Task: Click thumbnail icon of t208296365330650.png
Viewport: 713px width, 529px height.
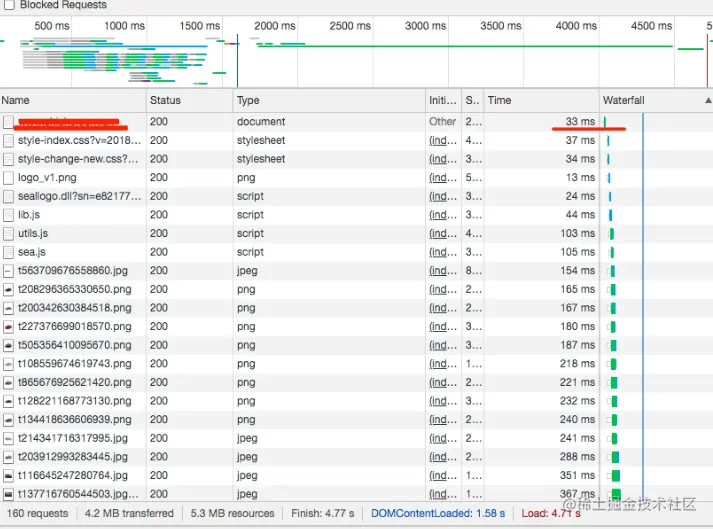Action: (8, 290)
